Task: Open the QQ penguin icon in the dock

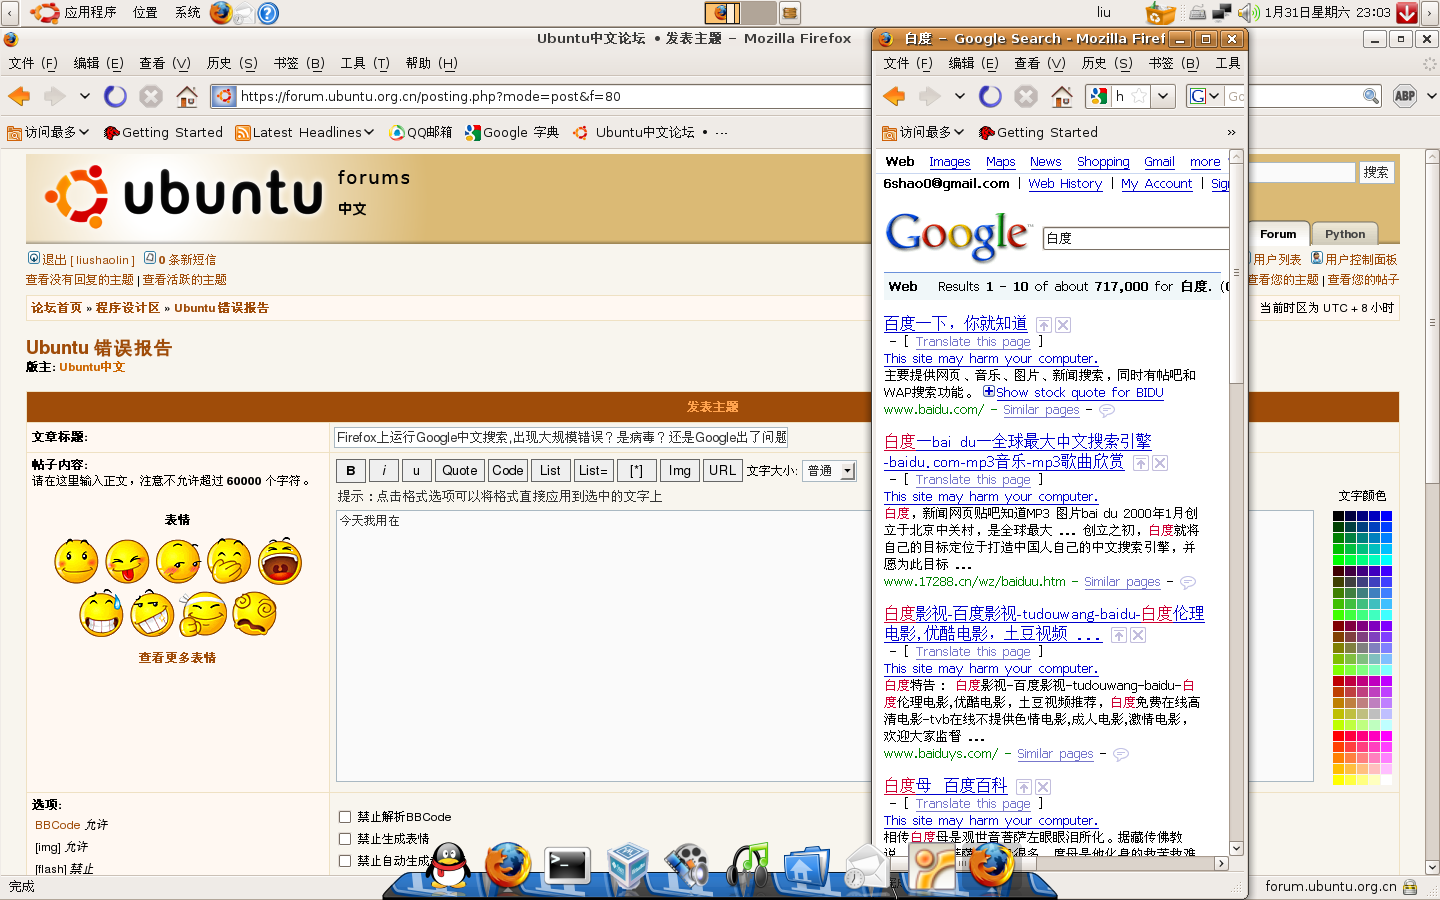Action: (x=449, y=866)
